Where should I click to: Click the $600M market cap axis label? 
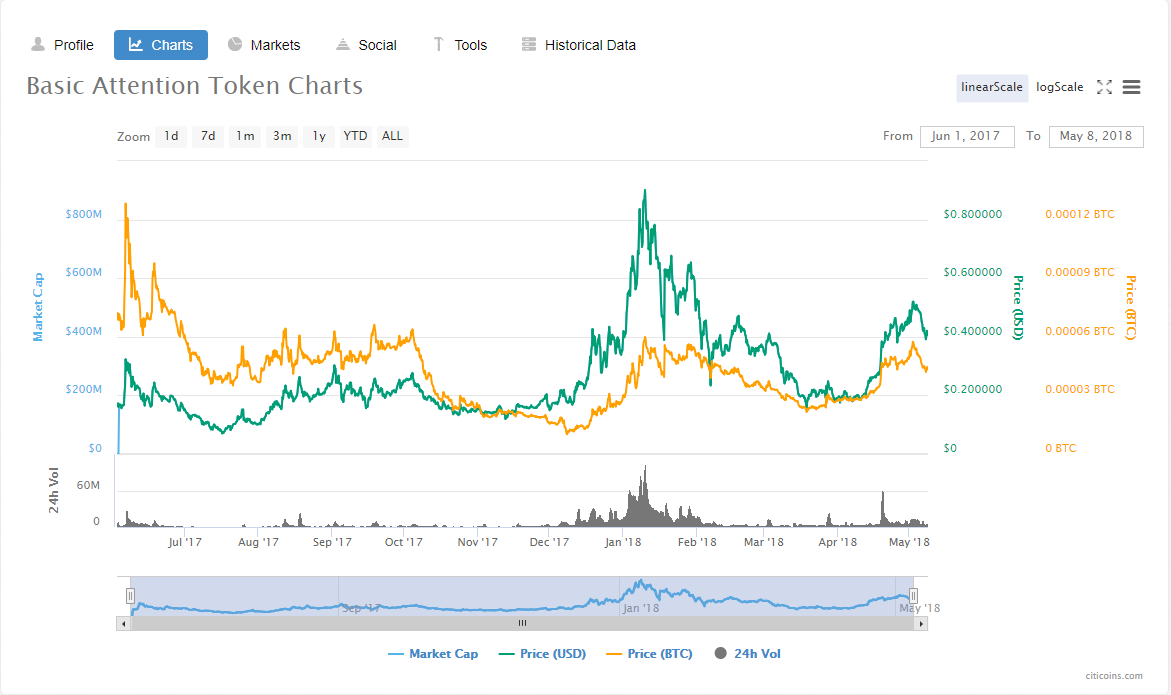point(84,272)
